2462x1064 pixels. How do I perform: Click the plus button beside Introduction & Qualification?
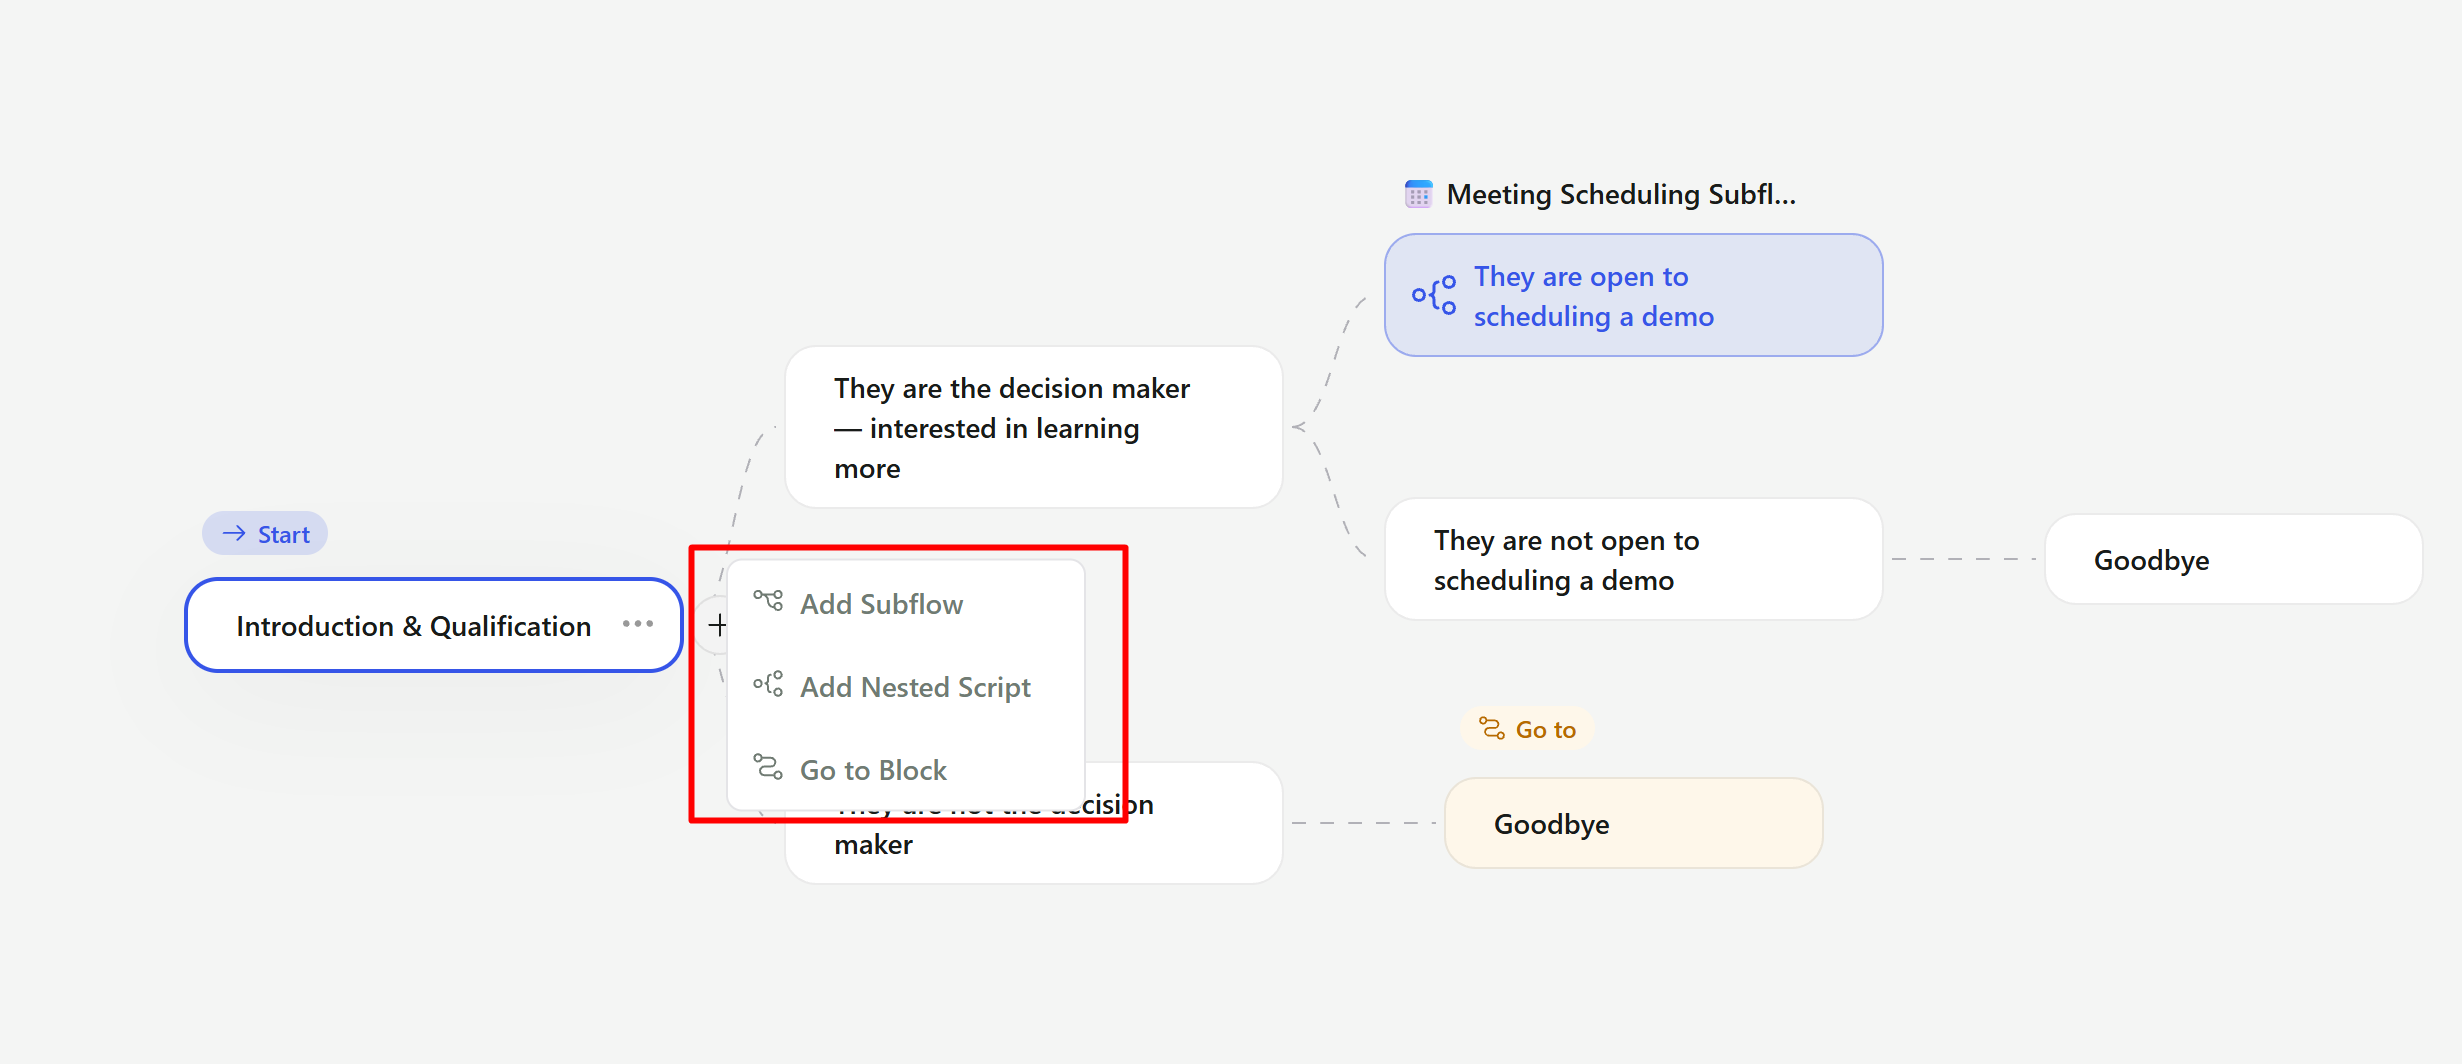click(x=716, y=626)
